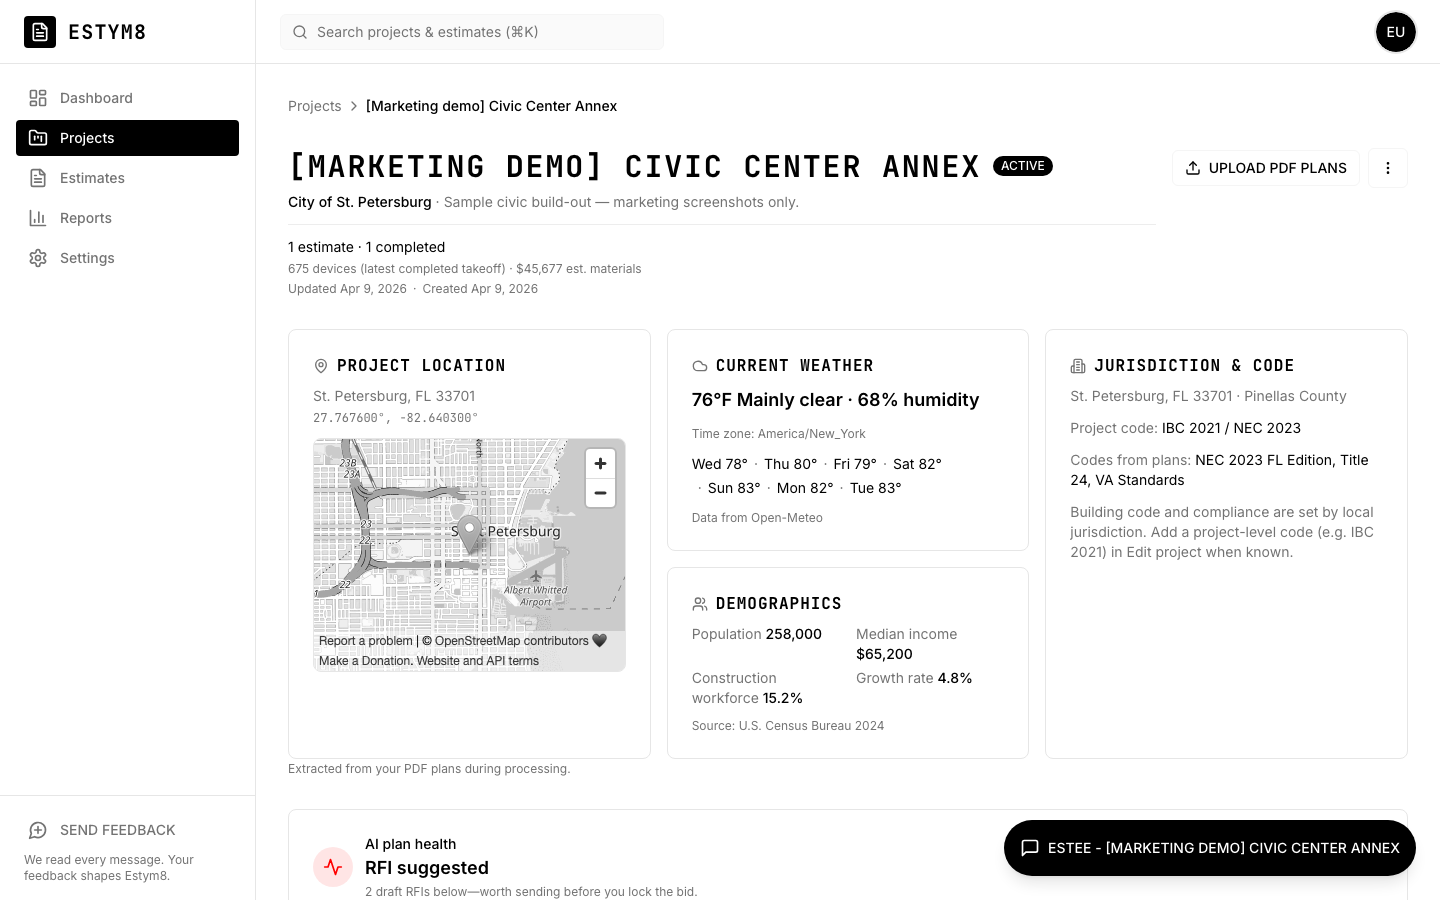This screenshot has height=900, width=1440.
Task: Click the AI plan health pulse icon
Action: coord(333,867)
